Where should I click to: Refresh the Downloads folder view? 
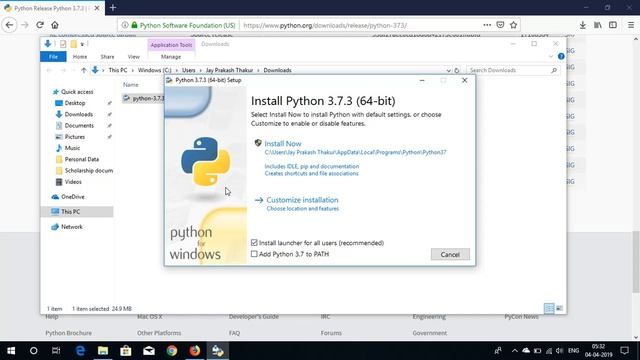(x=457, y=70)
